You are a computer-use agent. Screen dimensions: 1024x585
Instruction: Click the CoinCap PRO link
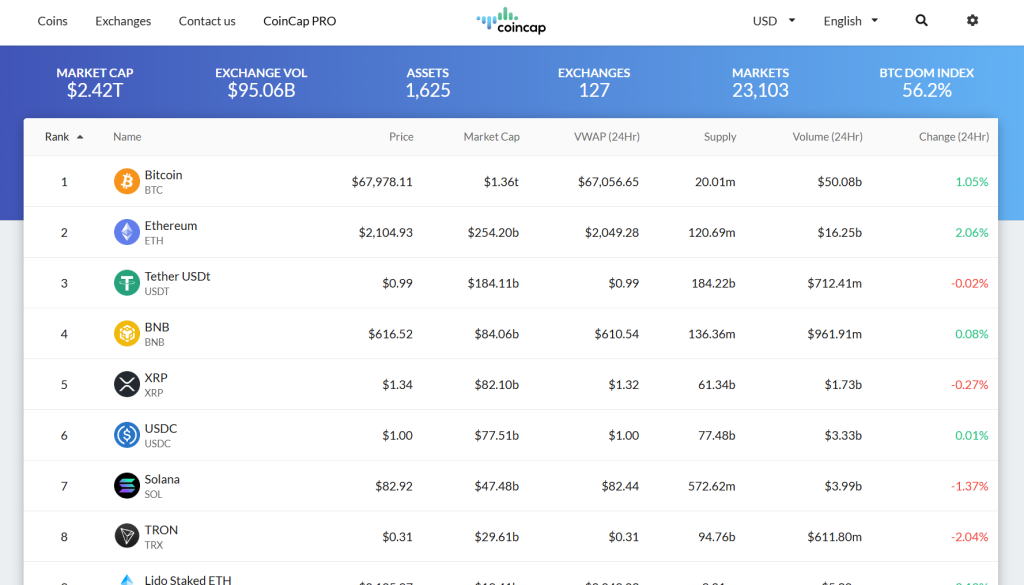tap(300, 21)
